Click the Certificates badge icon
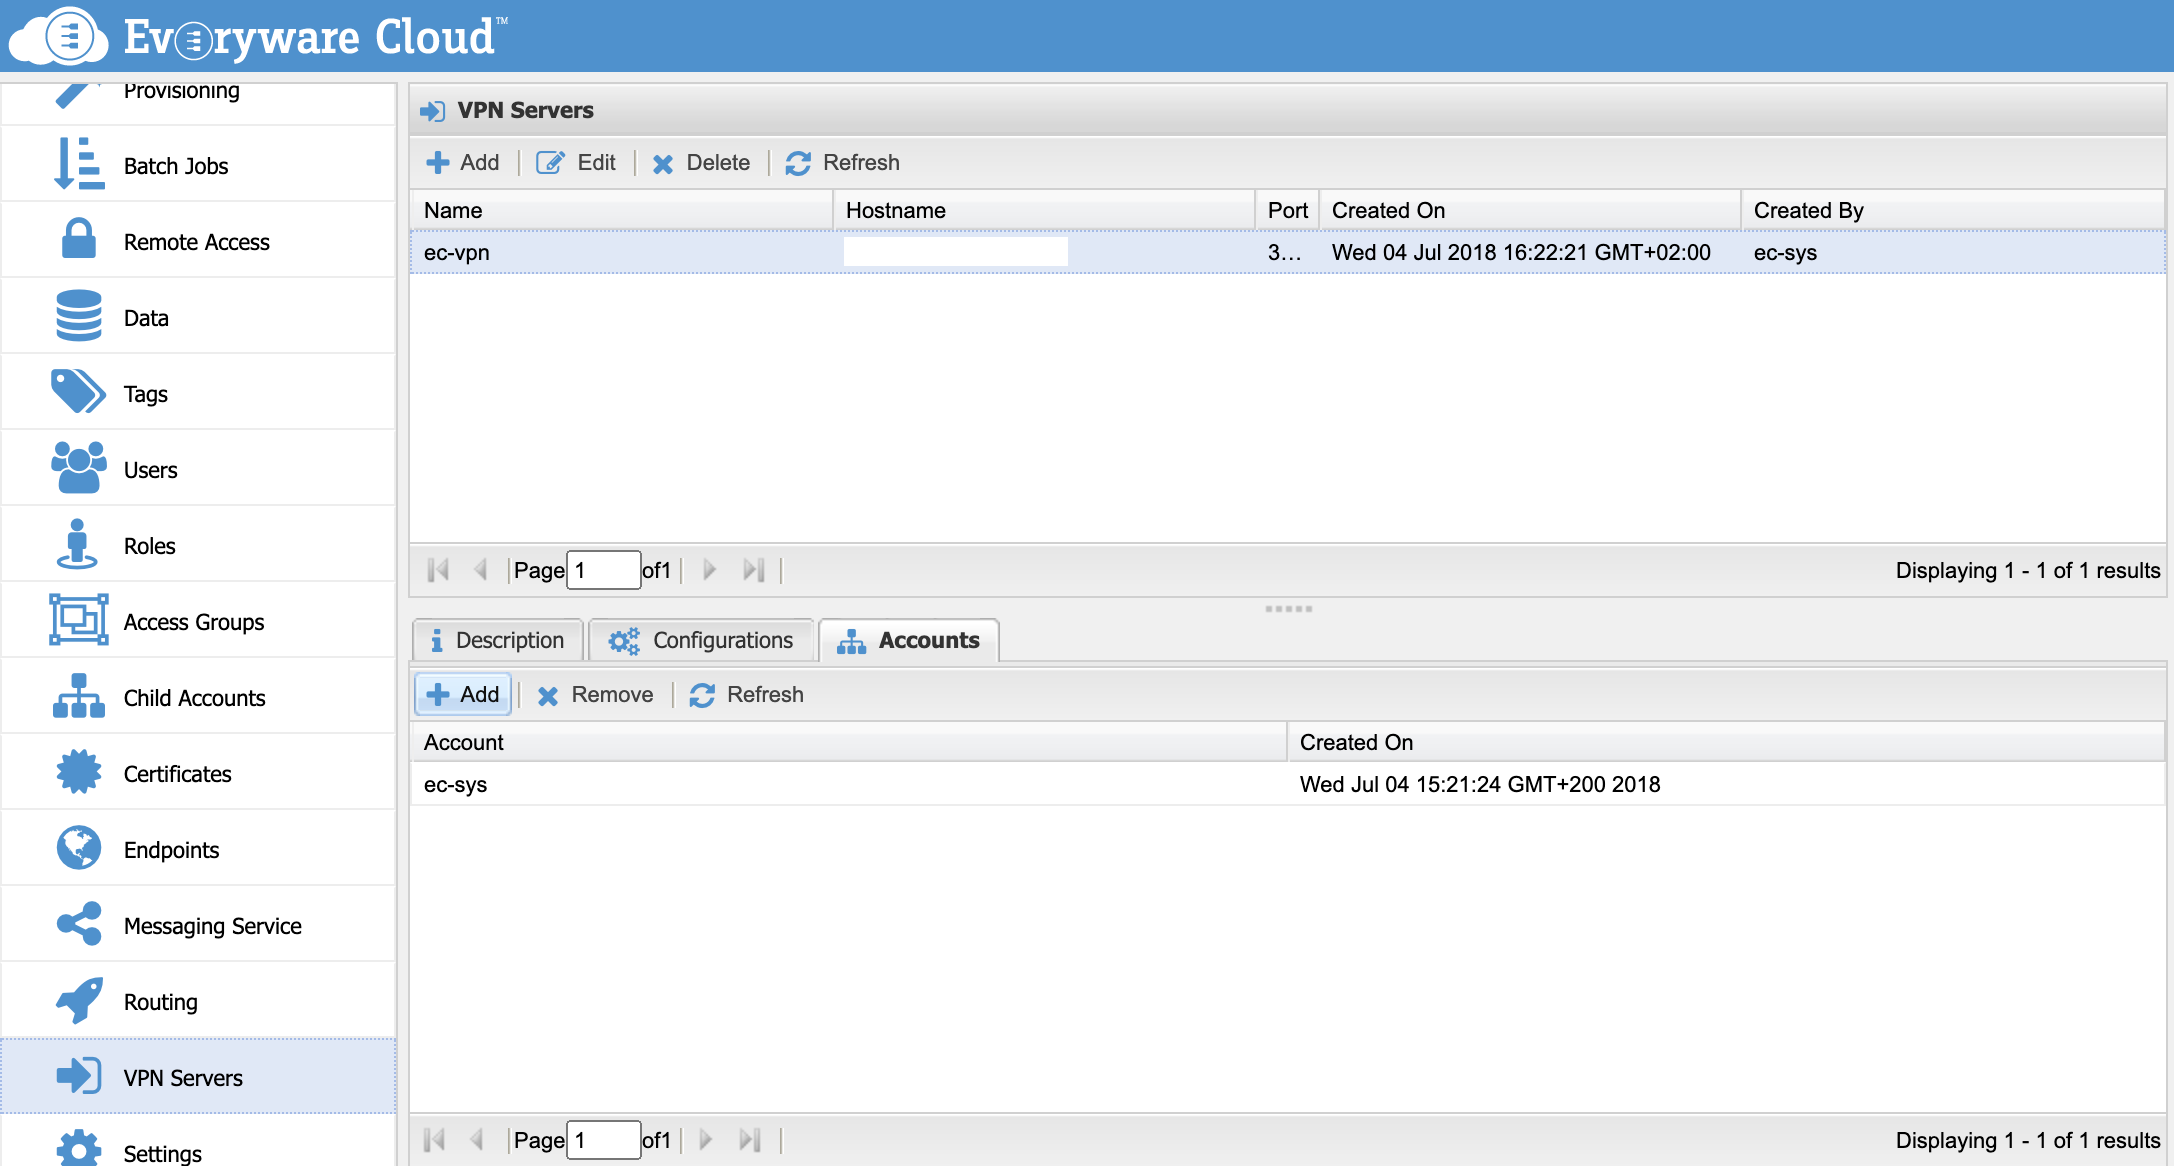Viewport: 2174px width, 1166px height. pyautogui.click(x=78, y=773)
